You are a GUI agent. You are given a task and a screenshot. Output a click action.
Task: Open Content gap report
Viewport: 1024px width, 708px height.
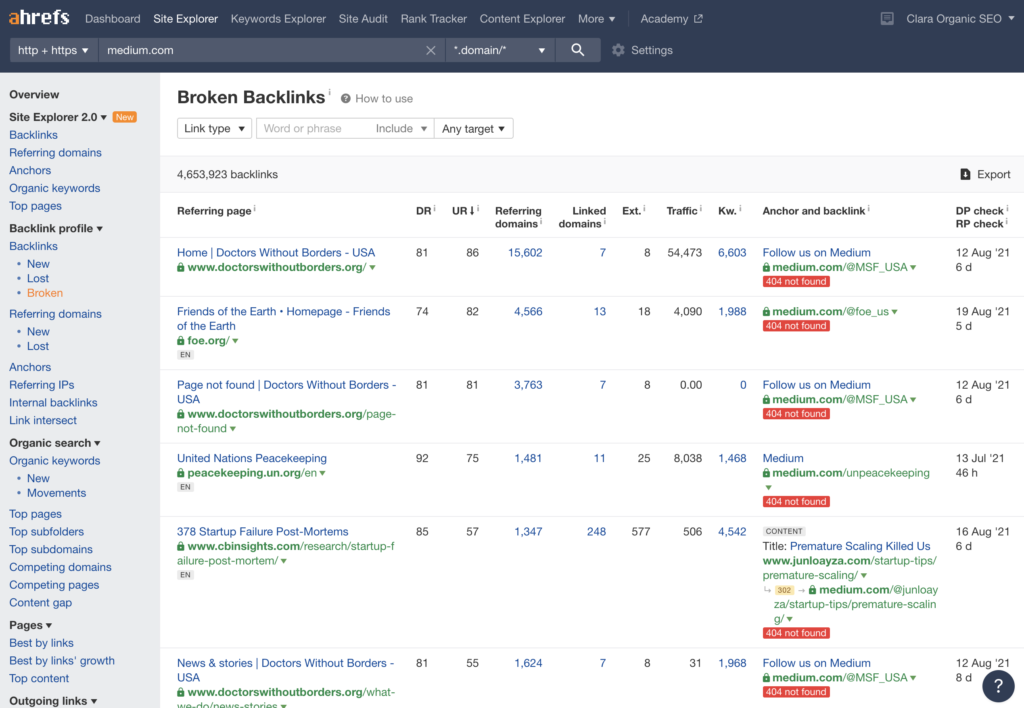[40, 603]
